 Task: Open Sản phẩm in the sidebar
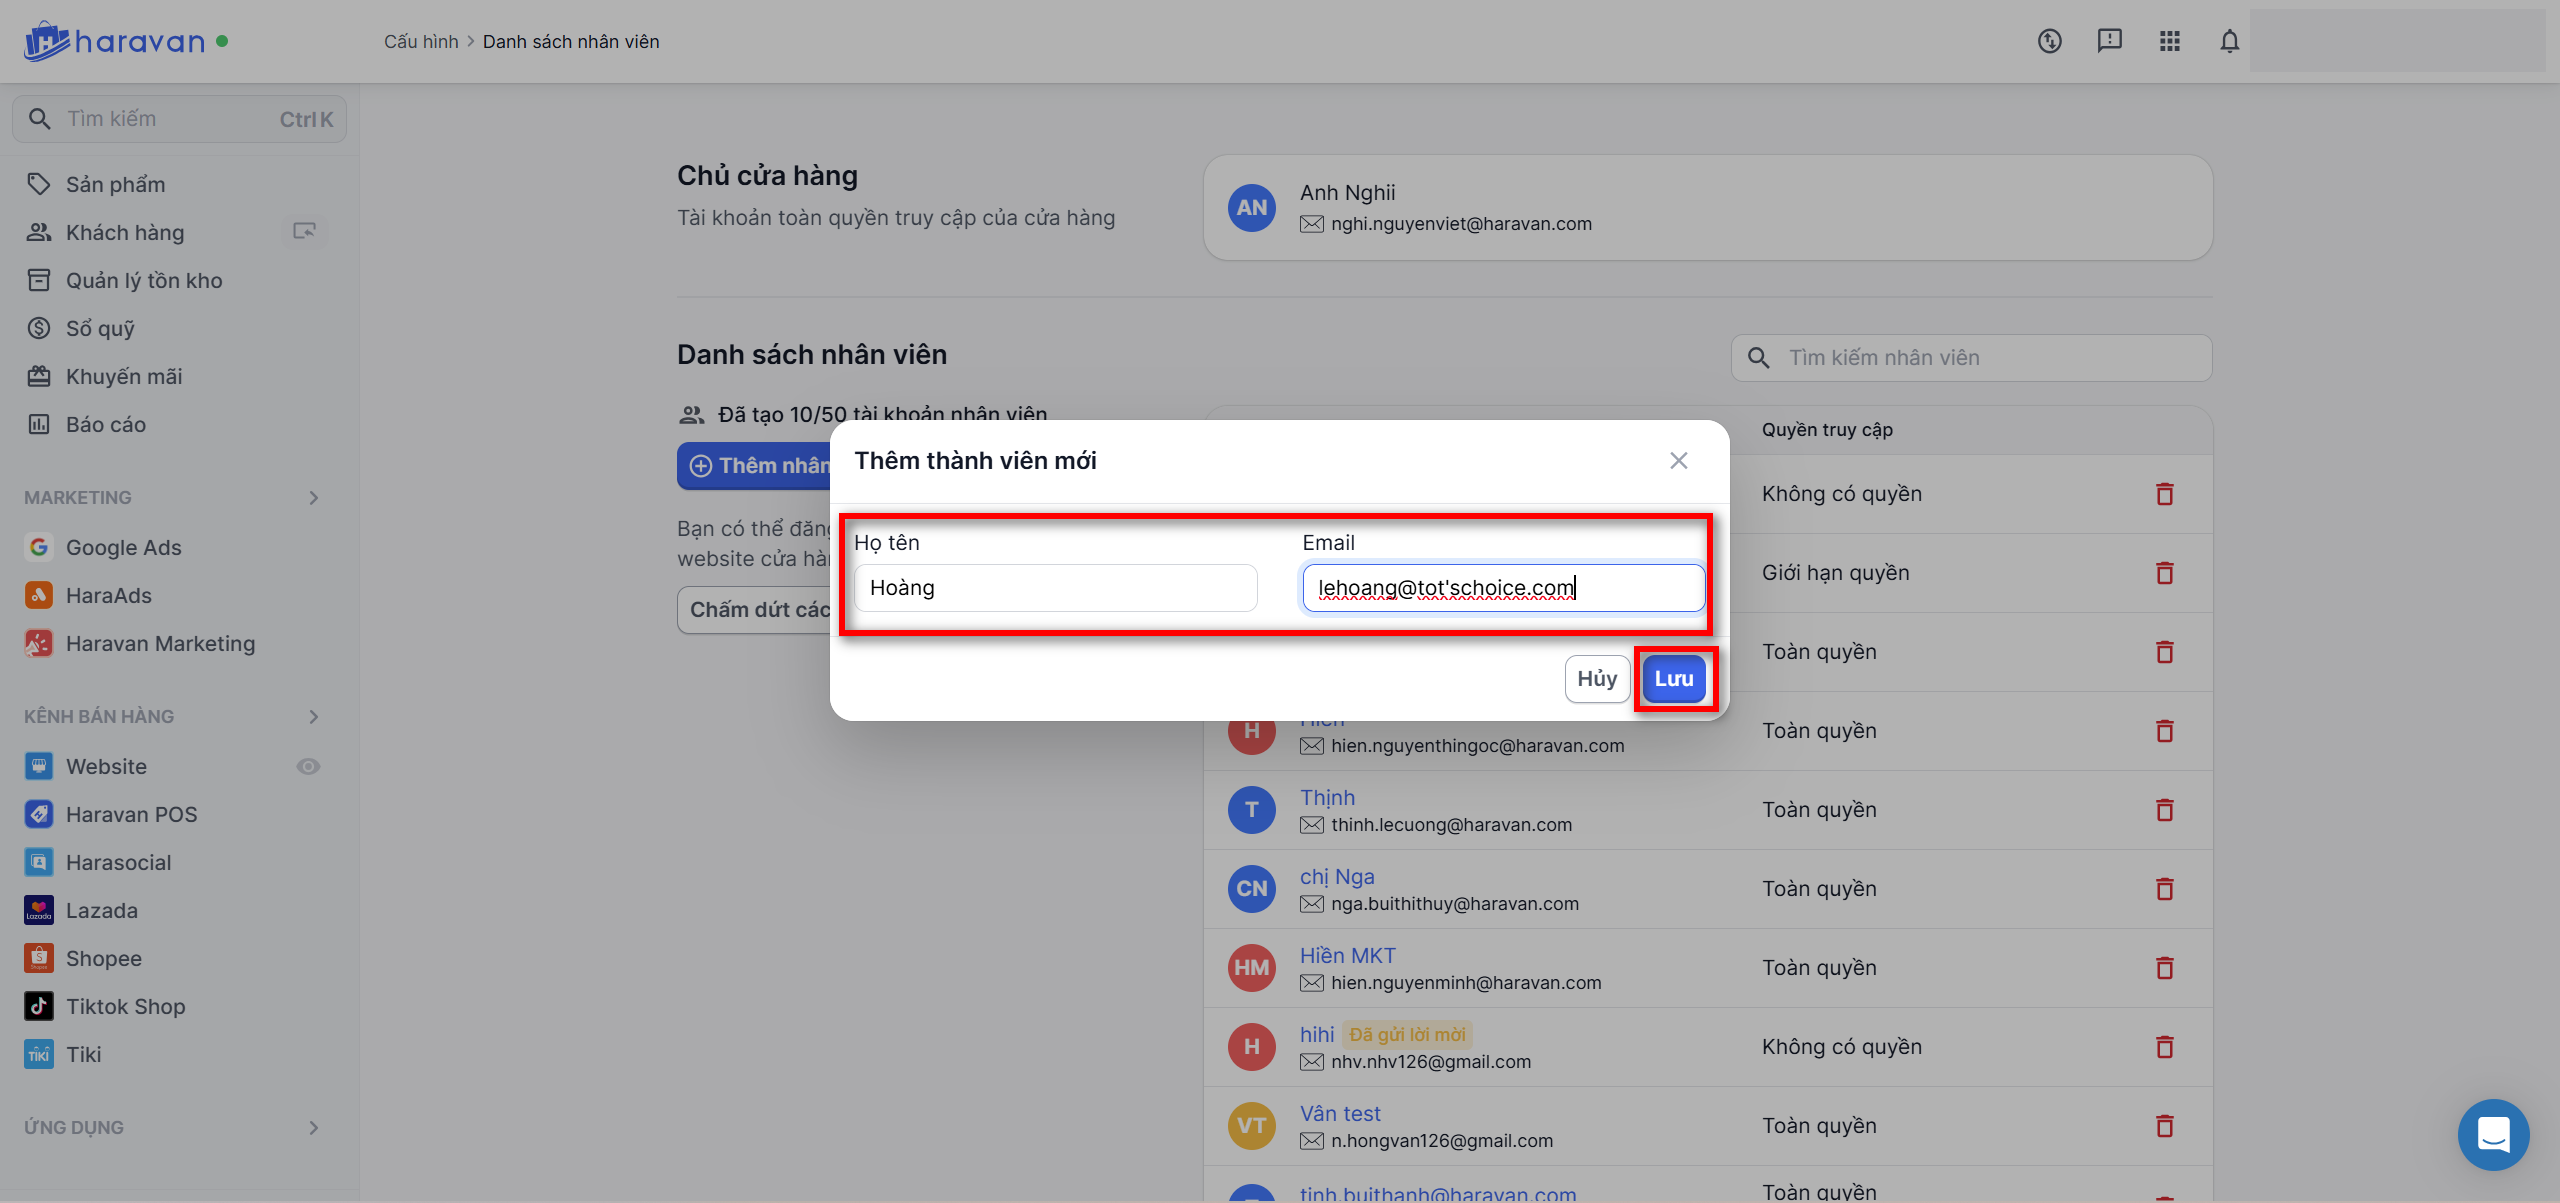[x=115, y=185]
